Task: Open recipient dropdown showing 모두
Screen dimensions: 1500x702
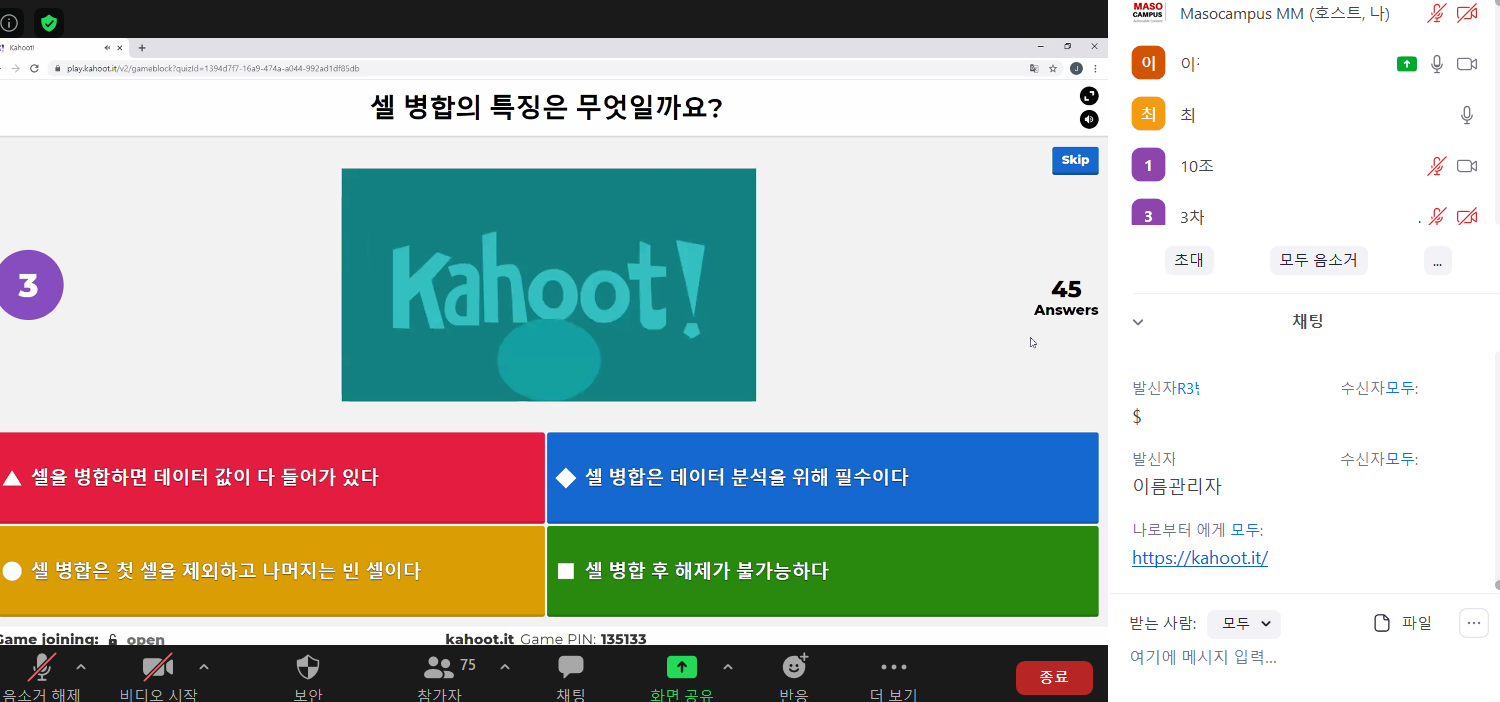Action: (x=1244, y=623)
